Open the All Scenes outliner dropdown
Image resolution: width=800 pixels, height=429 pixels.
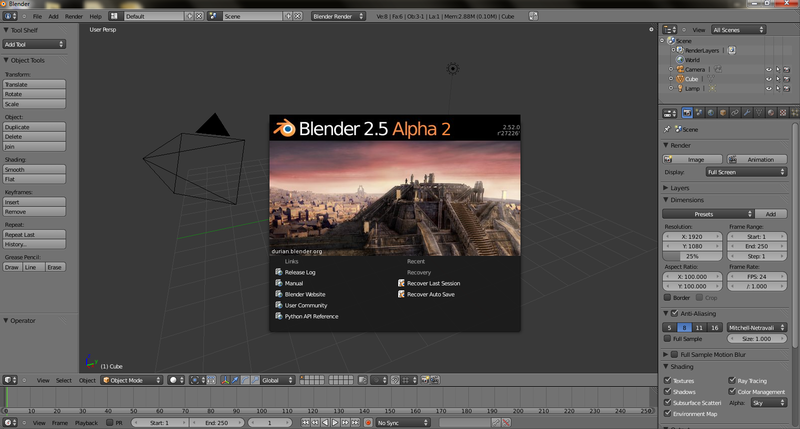point(738,30)
